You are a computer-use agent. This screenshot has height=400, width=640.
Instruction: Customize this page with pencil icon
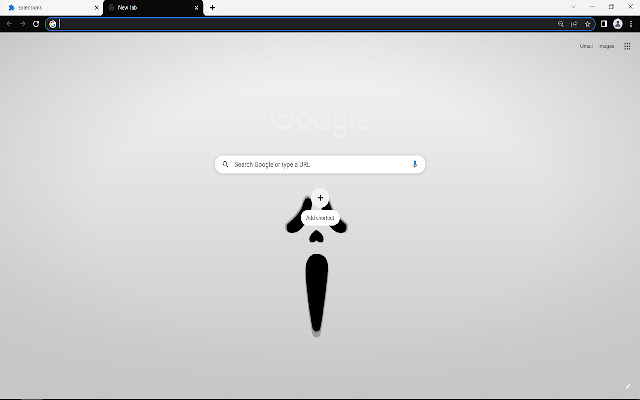point(628,386)
